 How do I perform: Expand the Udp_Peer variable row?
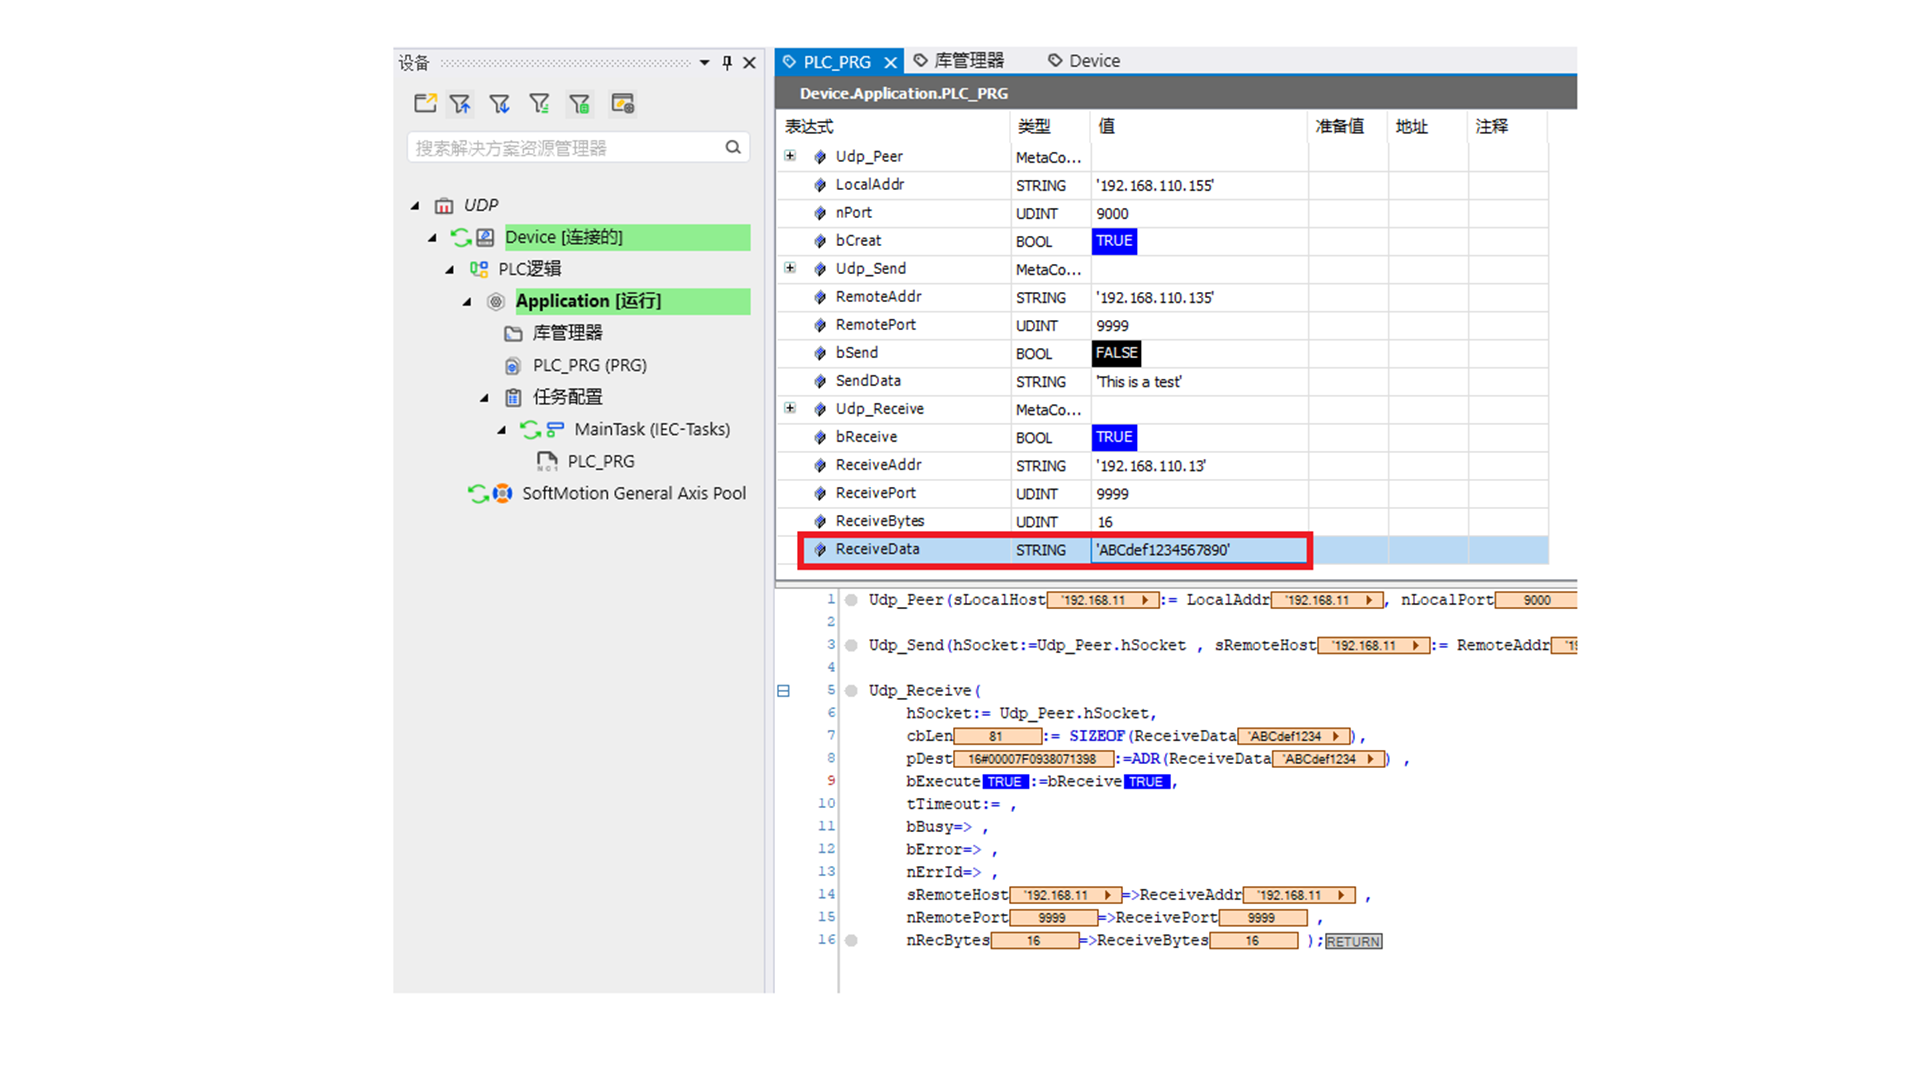(790, 156)
